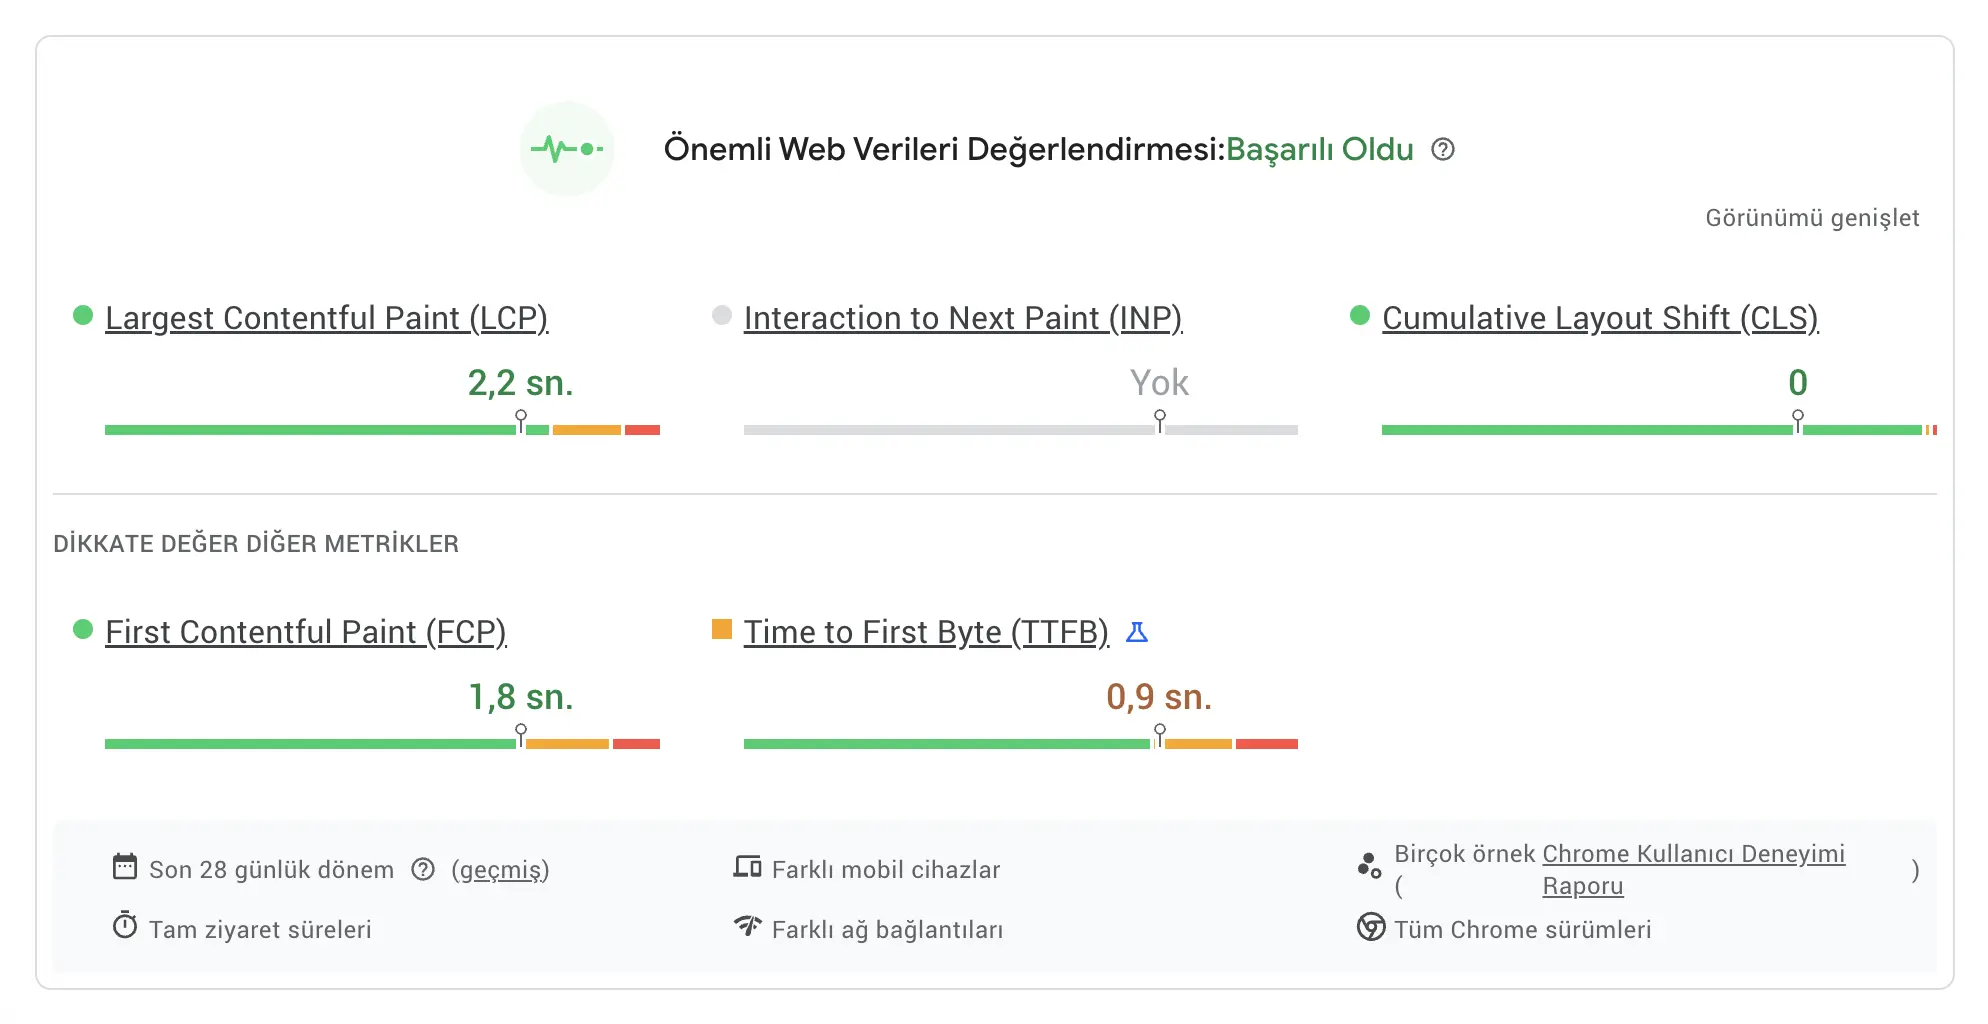The height and width of the screenshot is (1024, 1988).
Task: Open Interaction to Next Paint (INP) link
Action: click(x=962, y=318)
